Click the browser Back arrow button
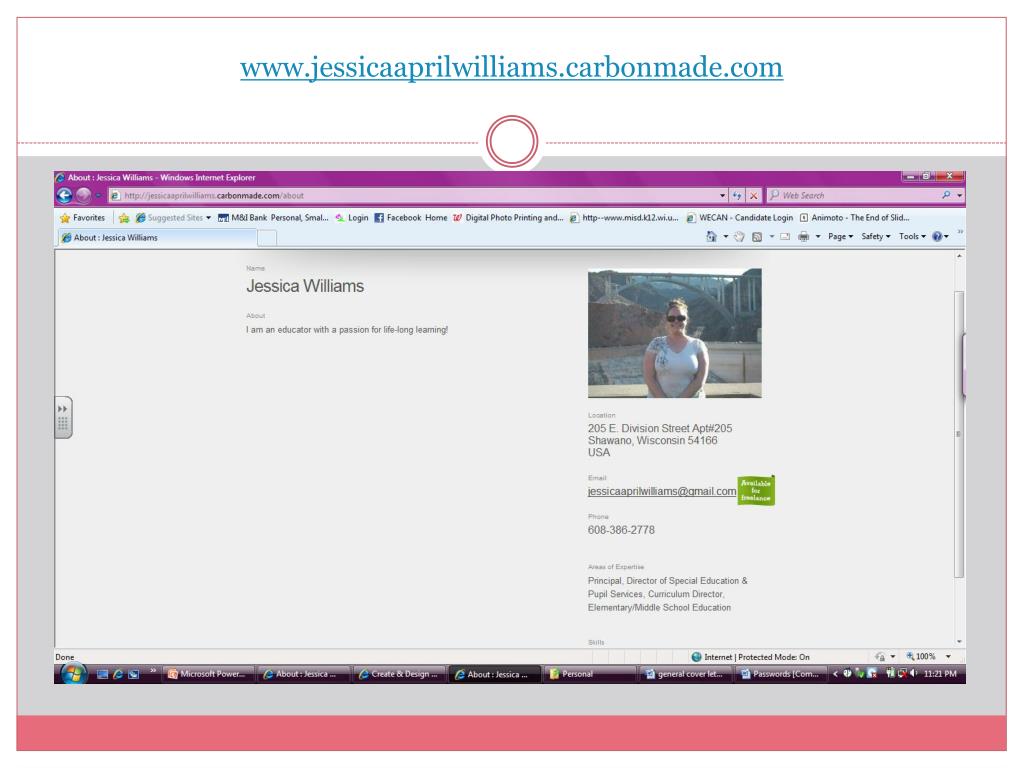This screenshot has width=1024, height=768. coord(64,195)
